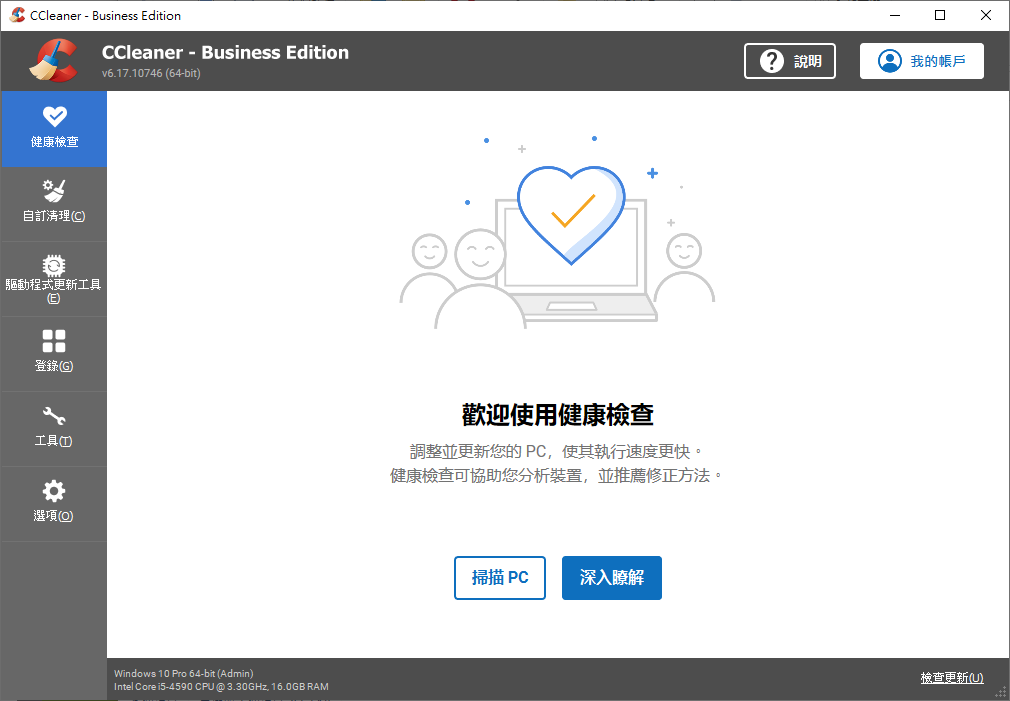Image resolution: width=1010 pixels, height=701 pixels.
Task: Click the 深入瞭解 learn more button
Action: click(x=612, y=578)
